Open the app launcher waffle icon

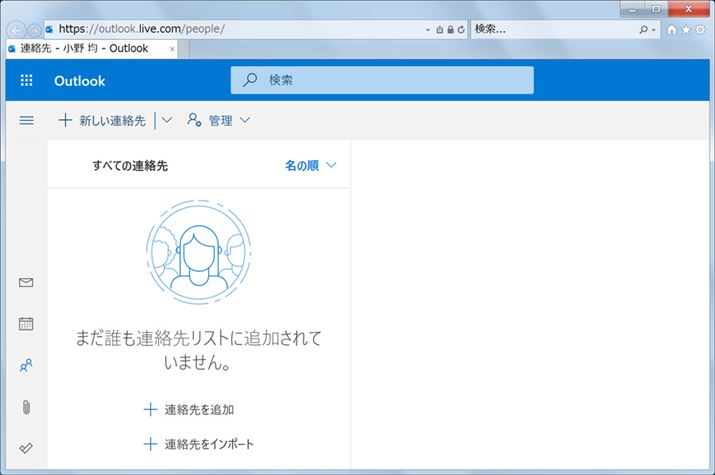tap(27, 81)
